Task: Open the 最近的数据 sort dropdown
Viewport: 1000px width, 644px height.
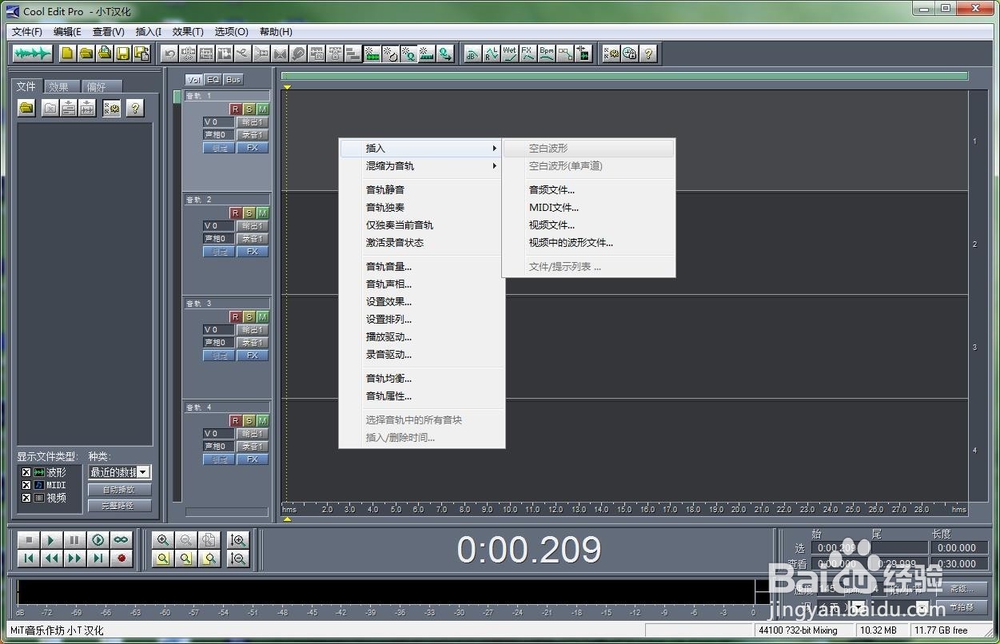Action: [144, 472]
